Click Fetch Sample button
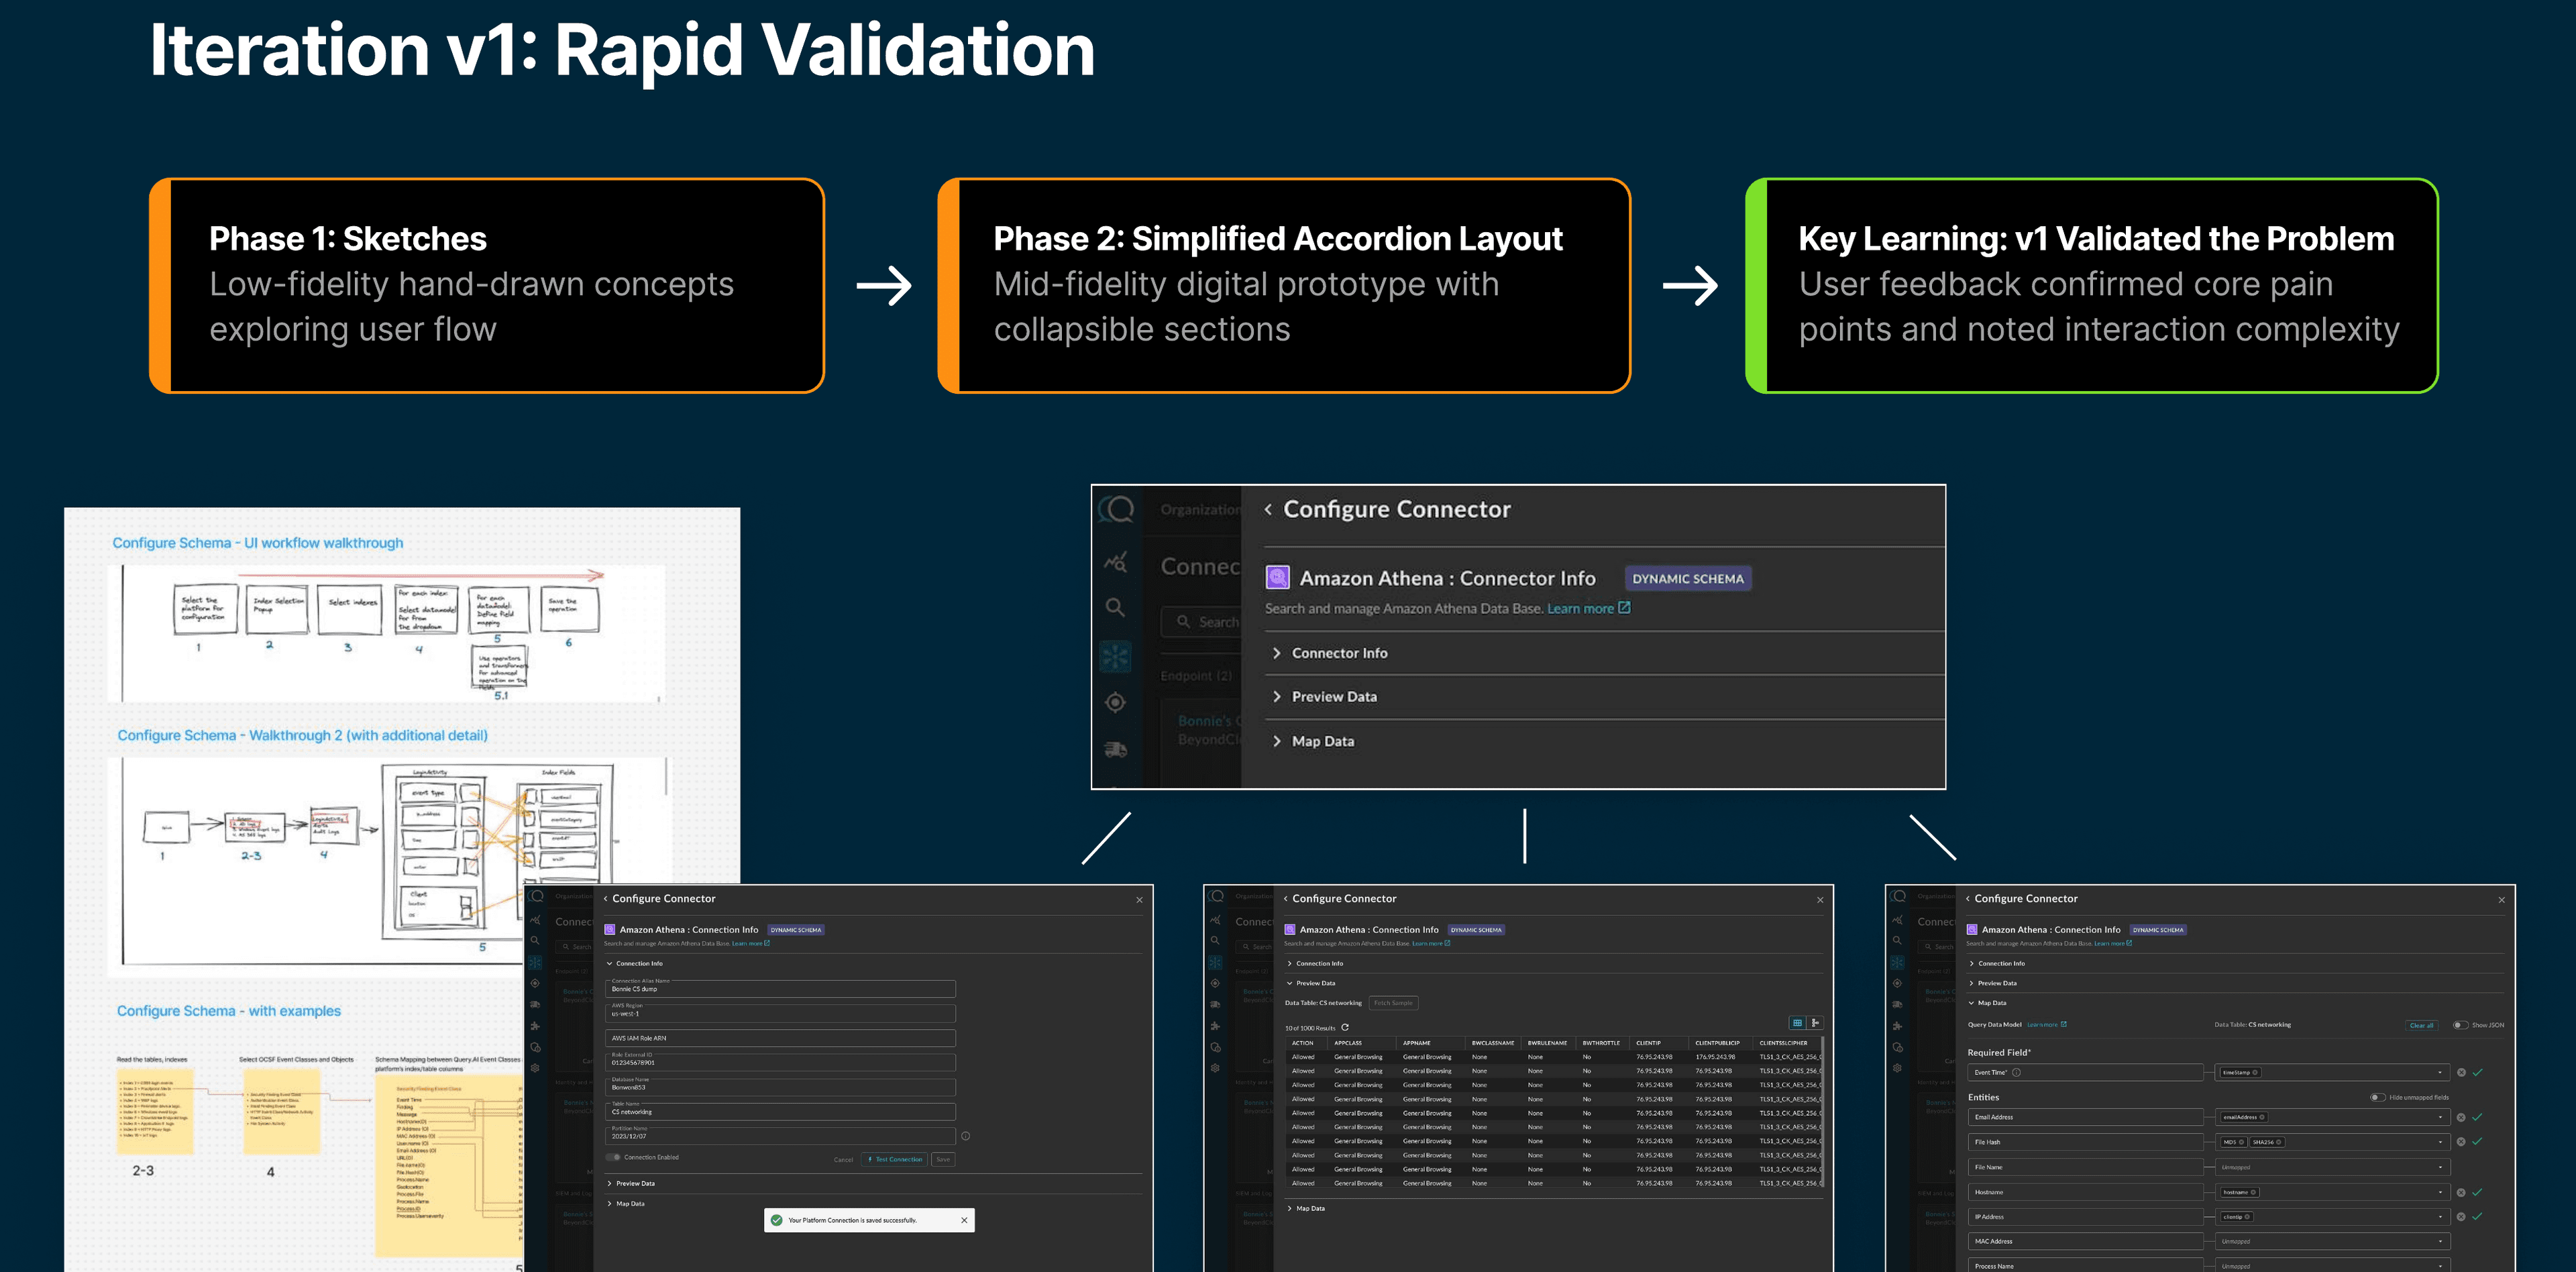2576x1272 pixels. 1393,1003
